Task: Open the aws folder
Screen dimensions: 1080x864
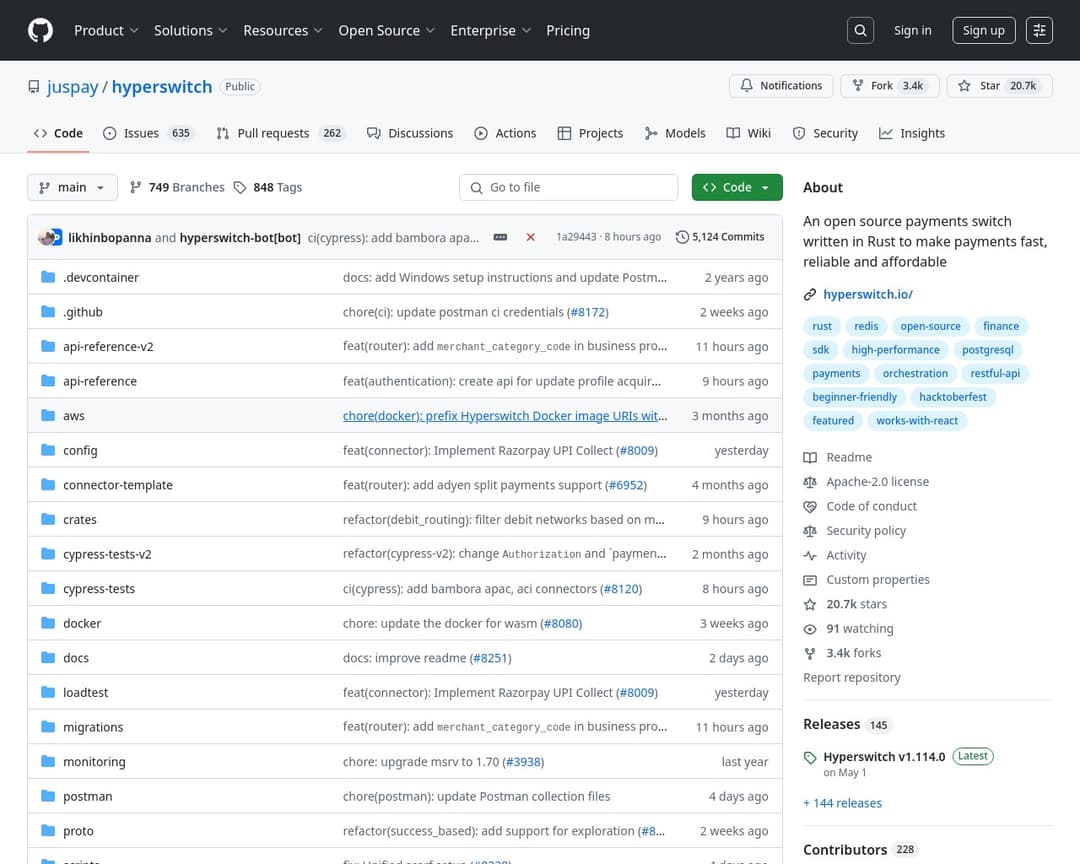Action: 74,416
